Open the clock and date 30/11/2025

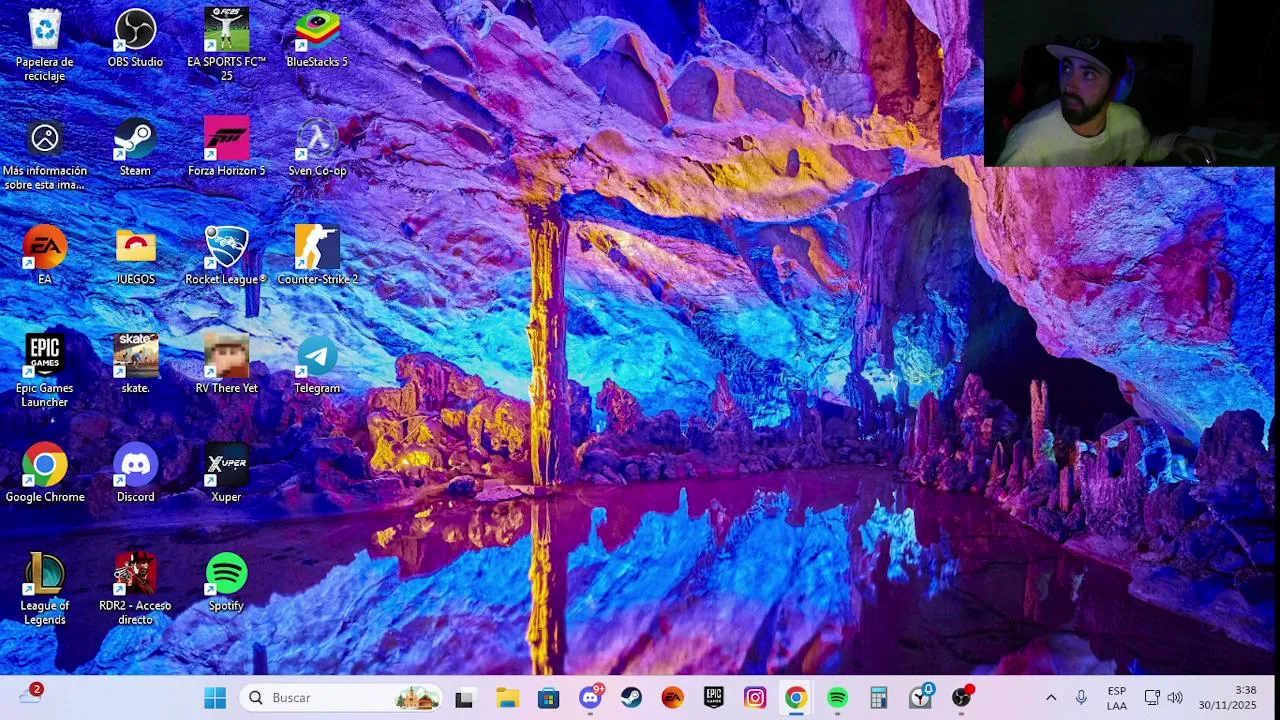pos(1228,698)
